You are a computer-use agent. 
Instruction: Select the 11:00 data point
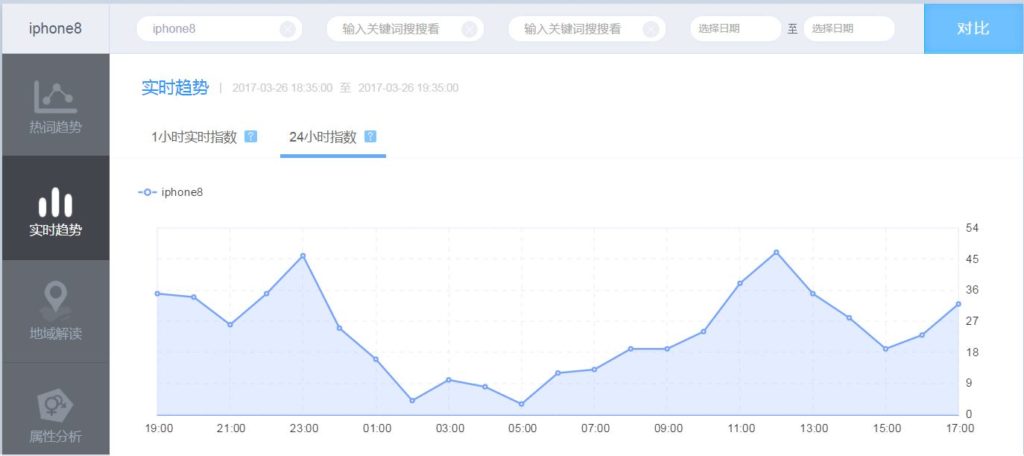tap(740, 283)
